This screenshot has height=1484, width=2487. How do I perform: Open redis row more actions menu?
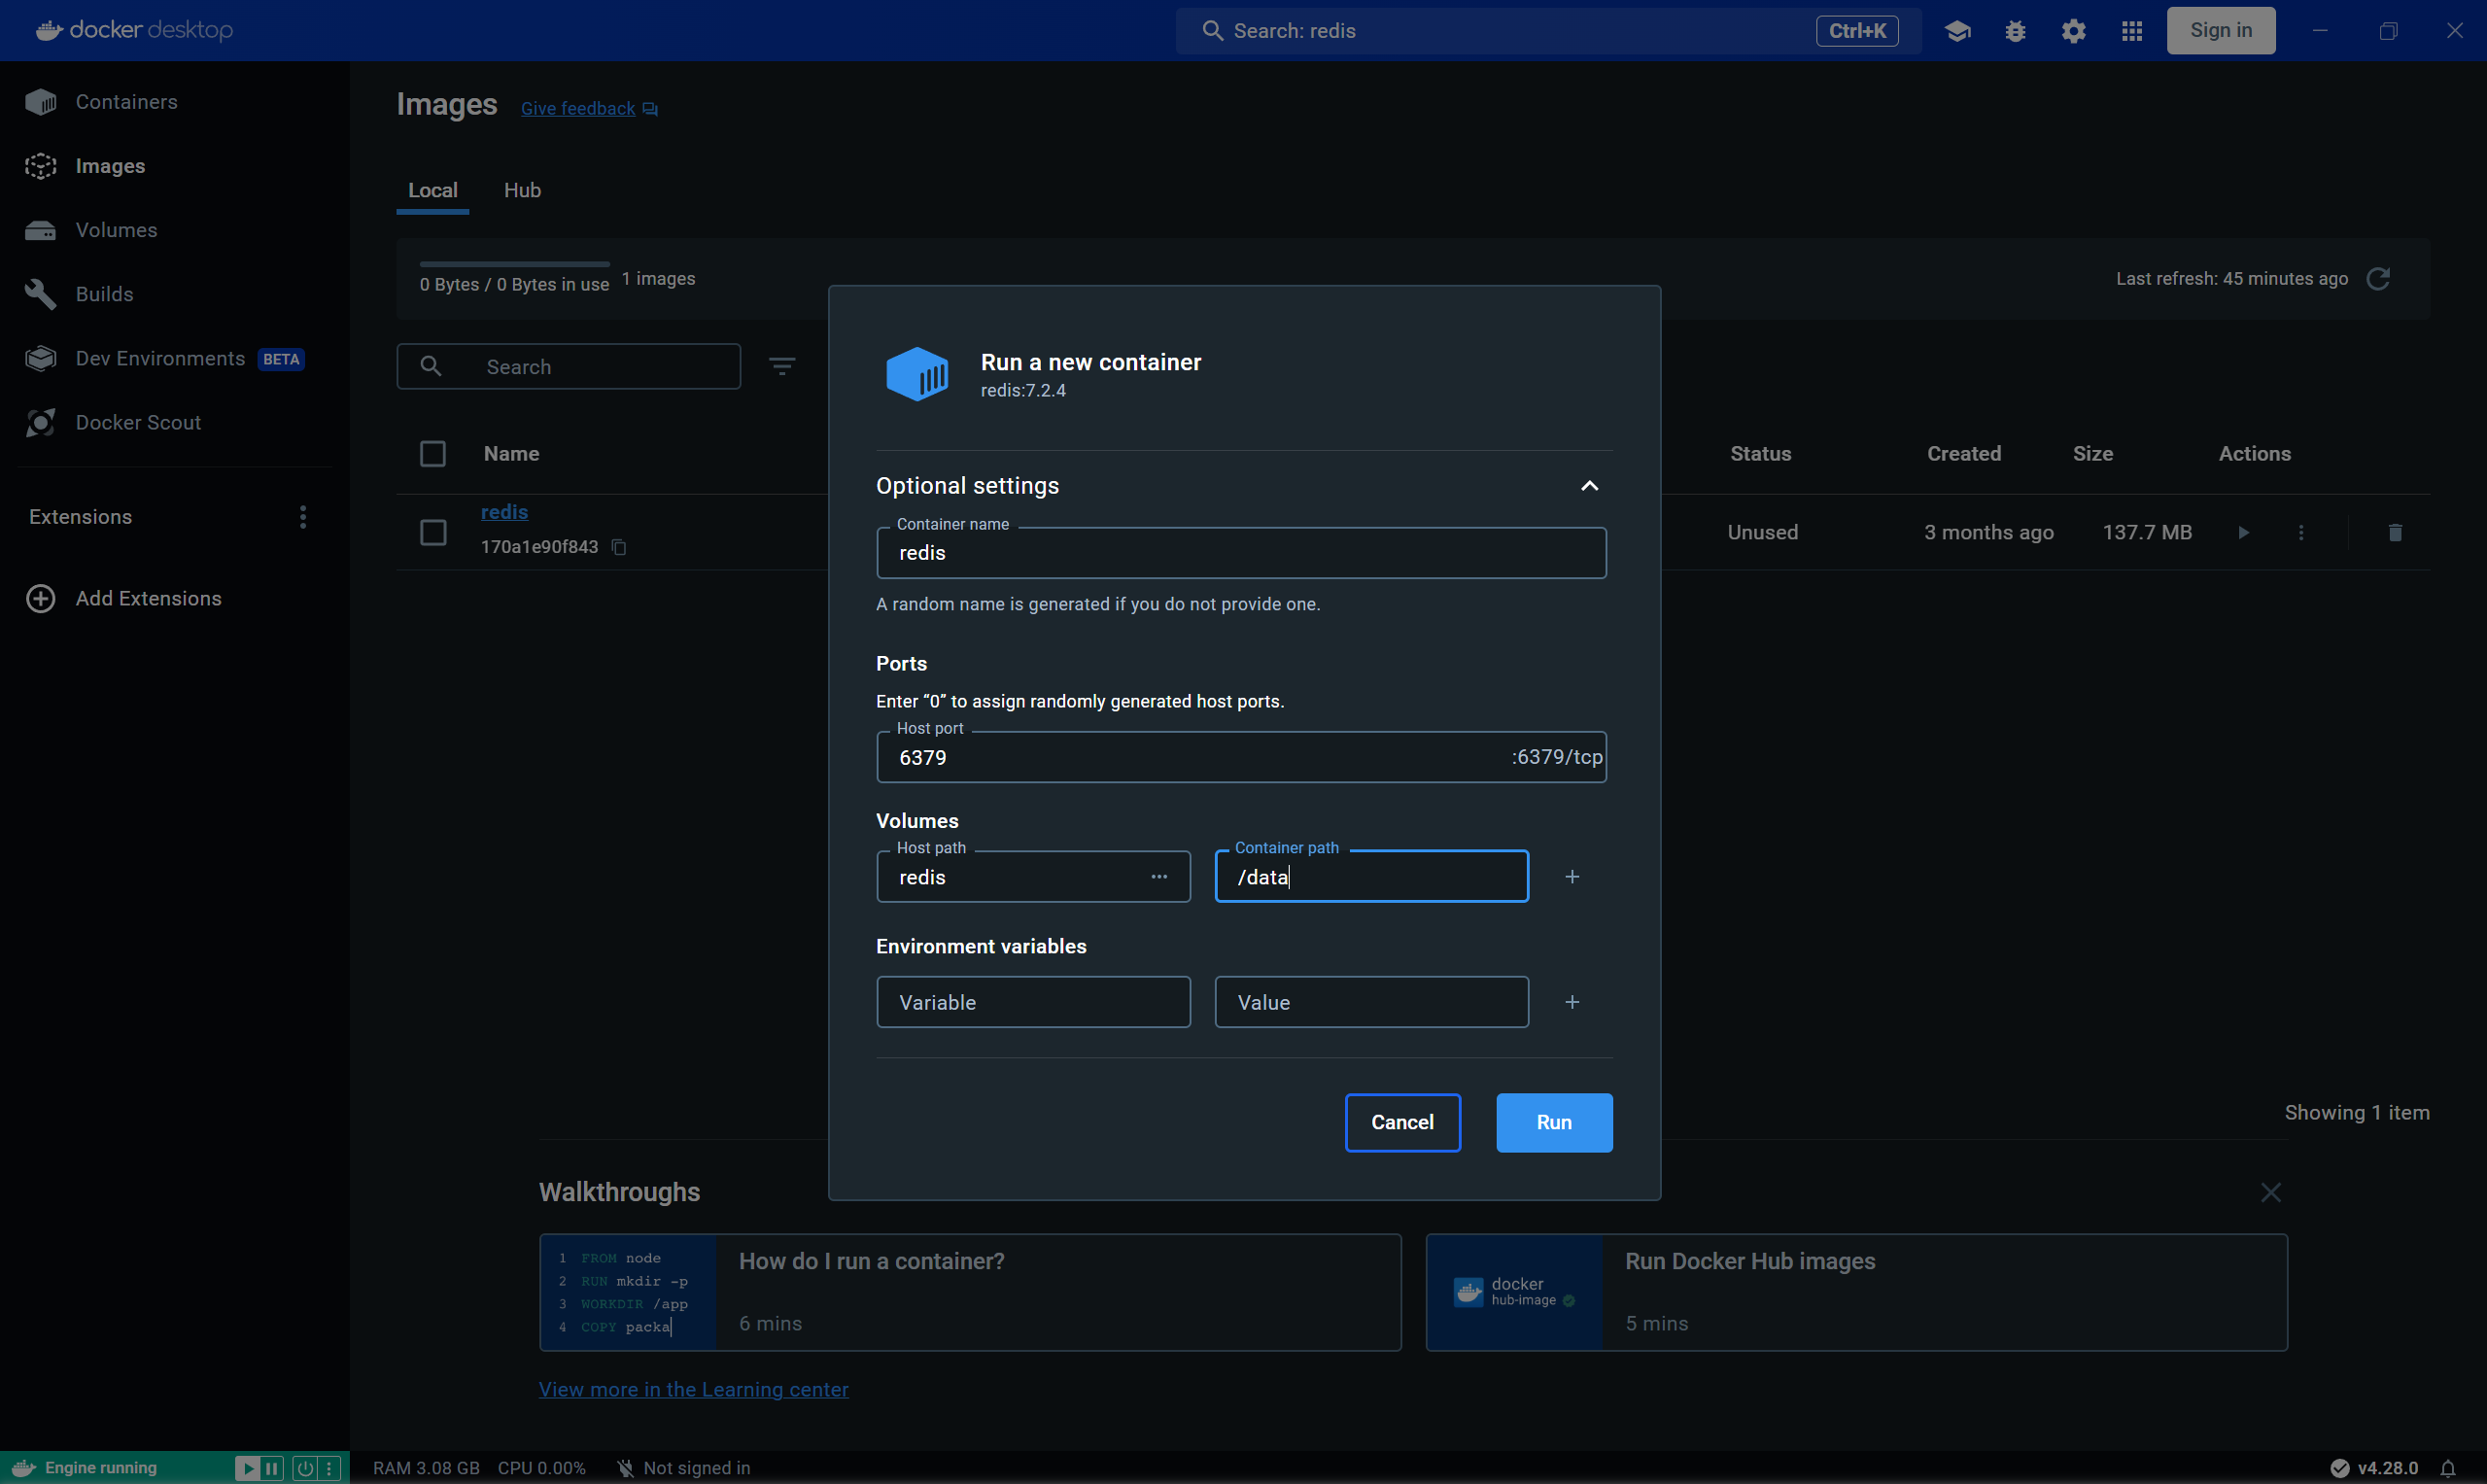[x=2301, y=533]
